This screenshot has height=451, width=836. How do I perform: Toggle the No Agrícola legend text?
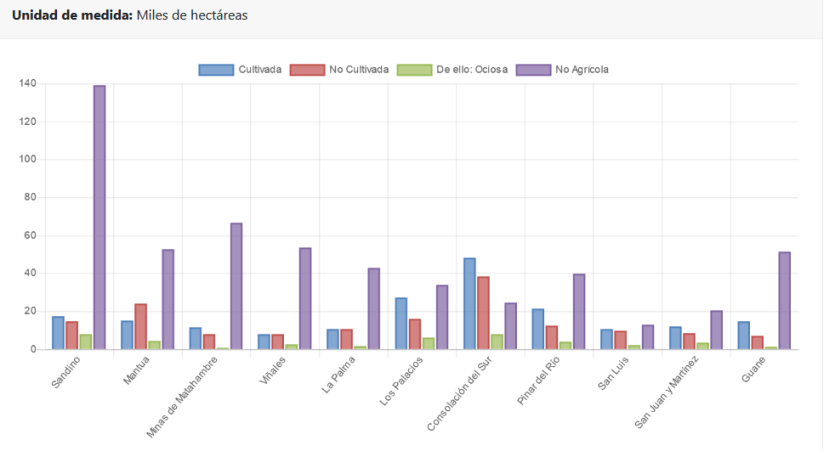(x=582, y=70)
